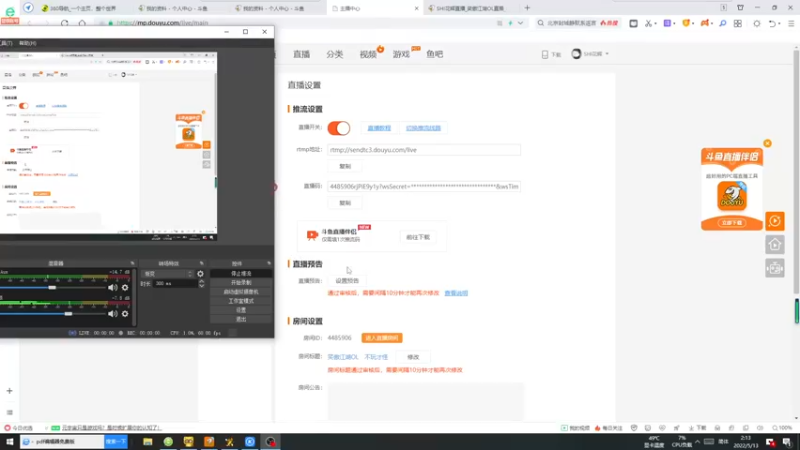Image resolution: width=800 pixels, height=450 pixels.
Task: Open the 直播教程 tutorial link
Action: (x=379, y=128)
